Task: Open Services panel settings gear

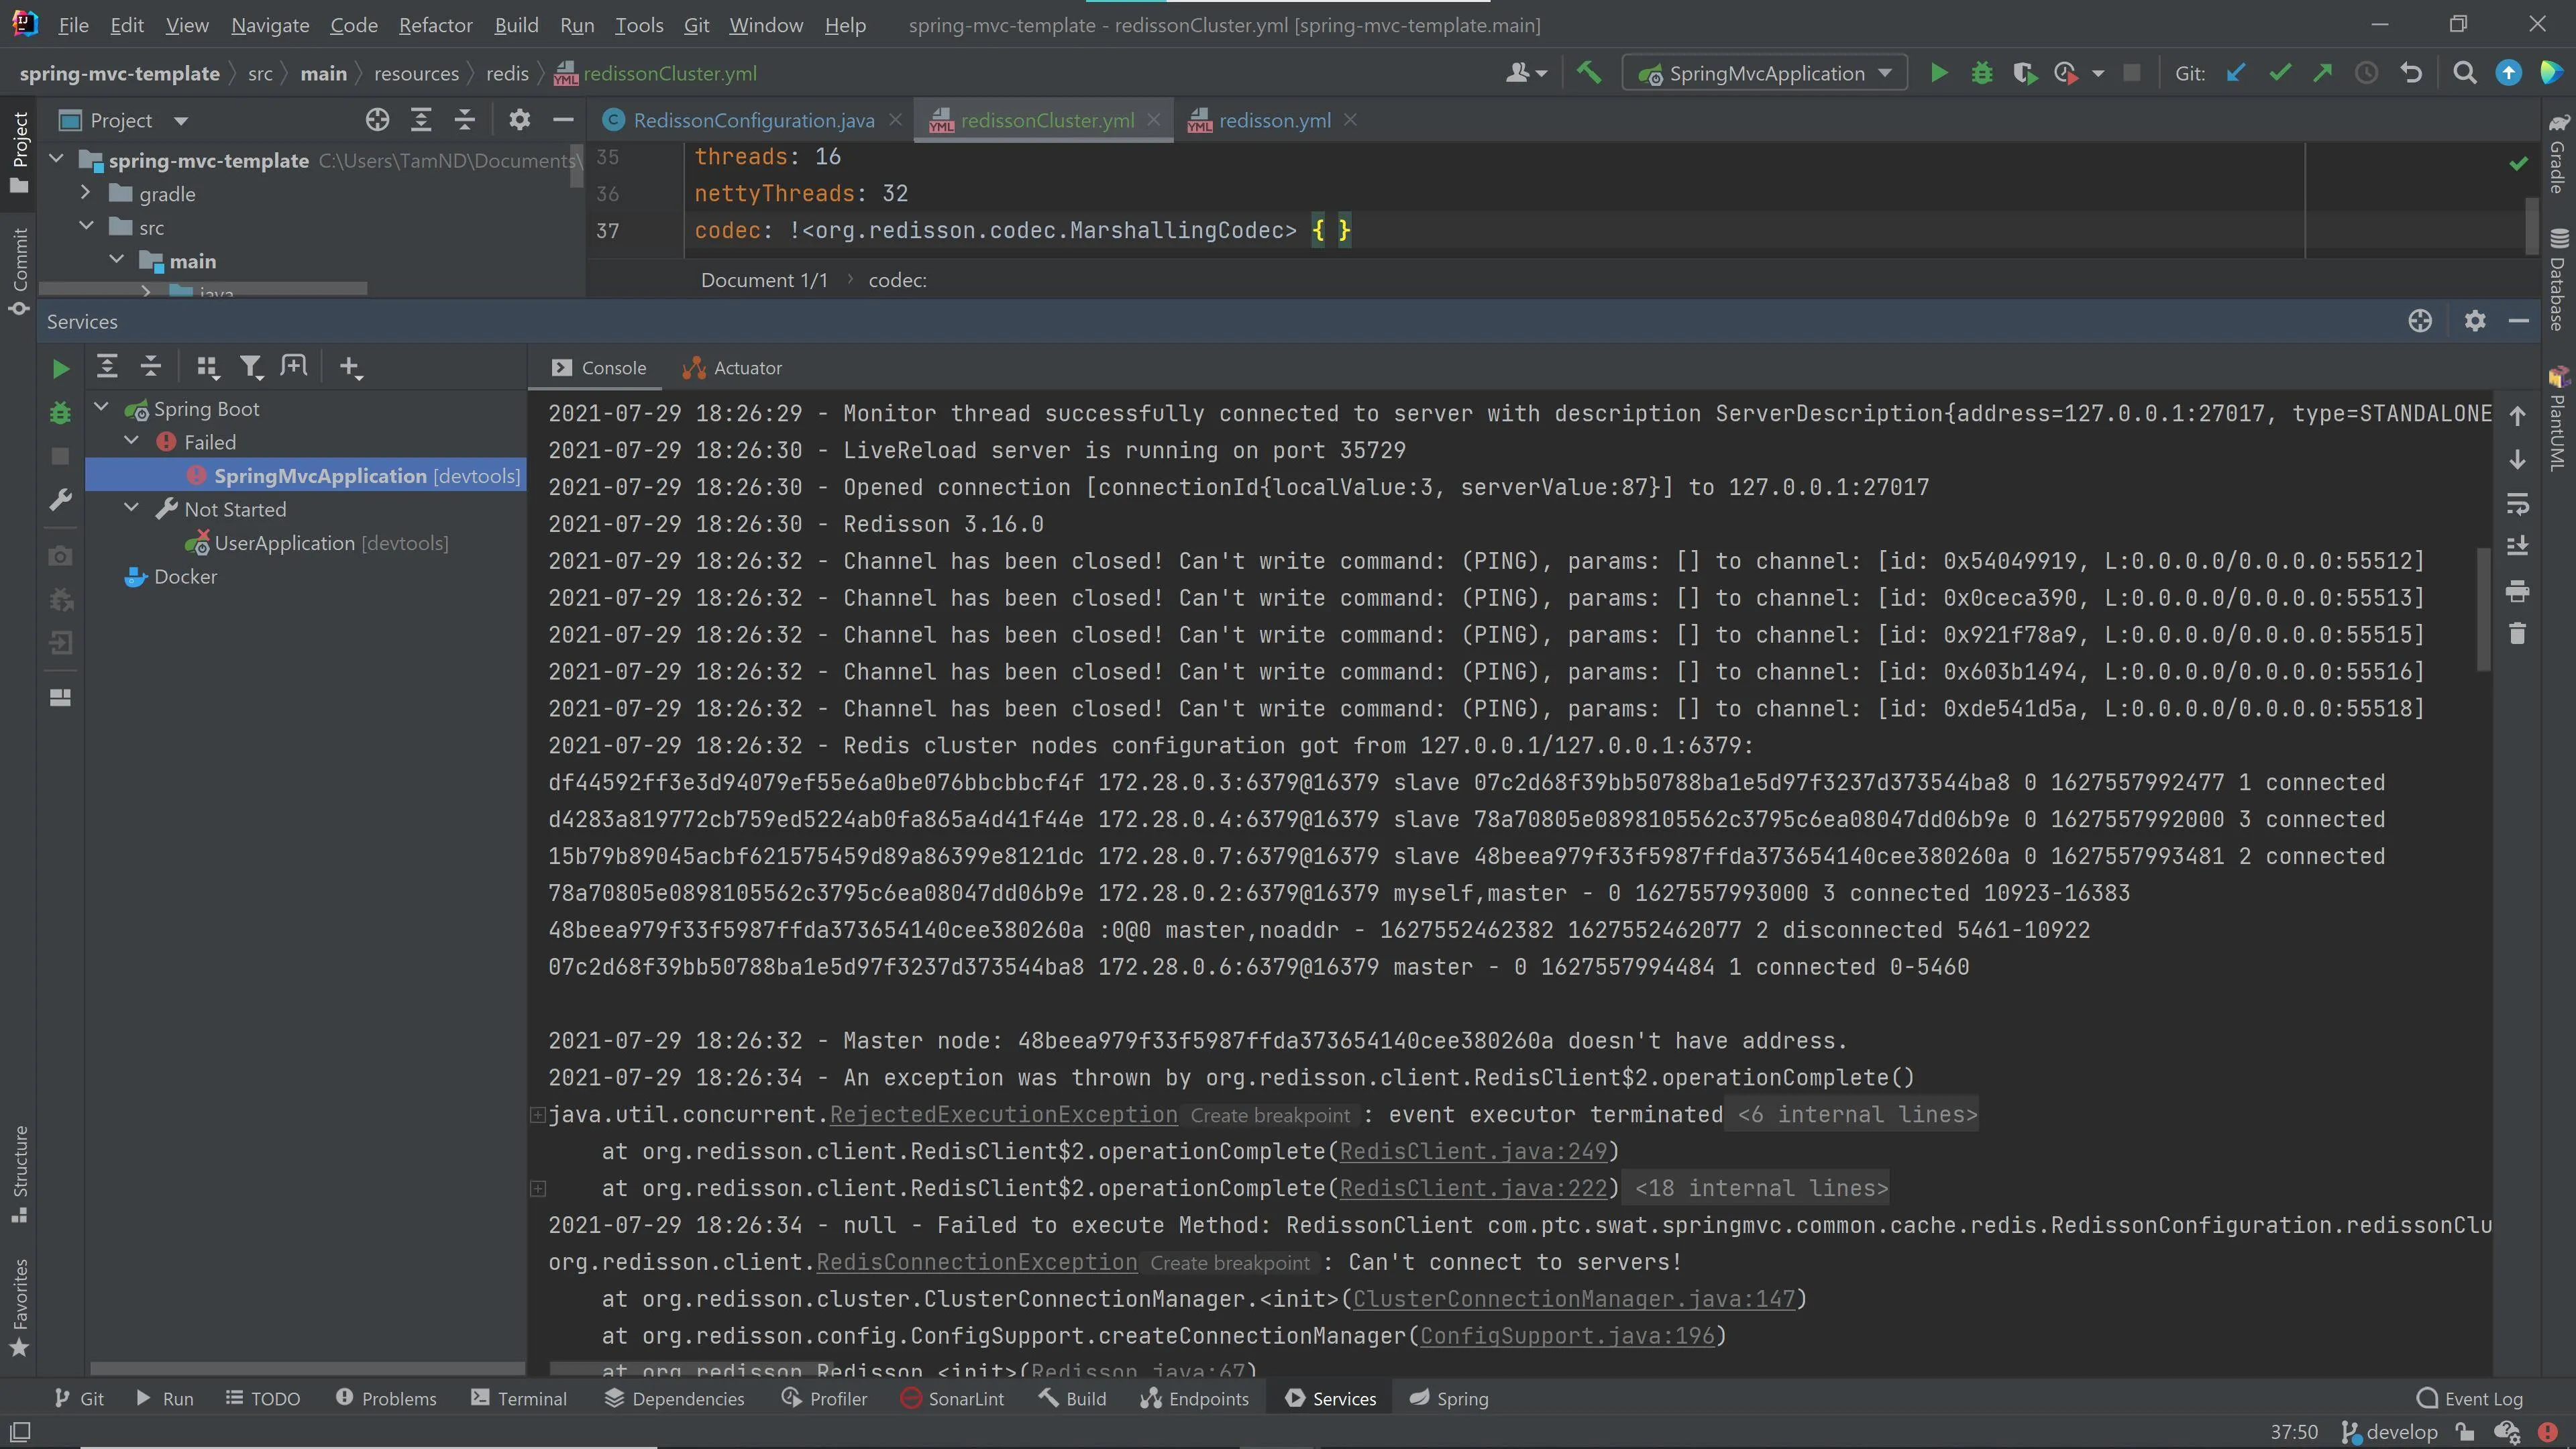Action: click(2475, 321)
